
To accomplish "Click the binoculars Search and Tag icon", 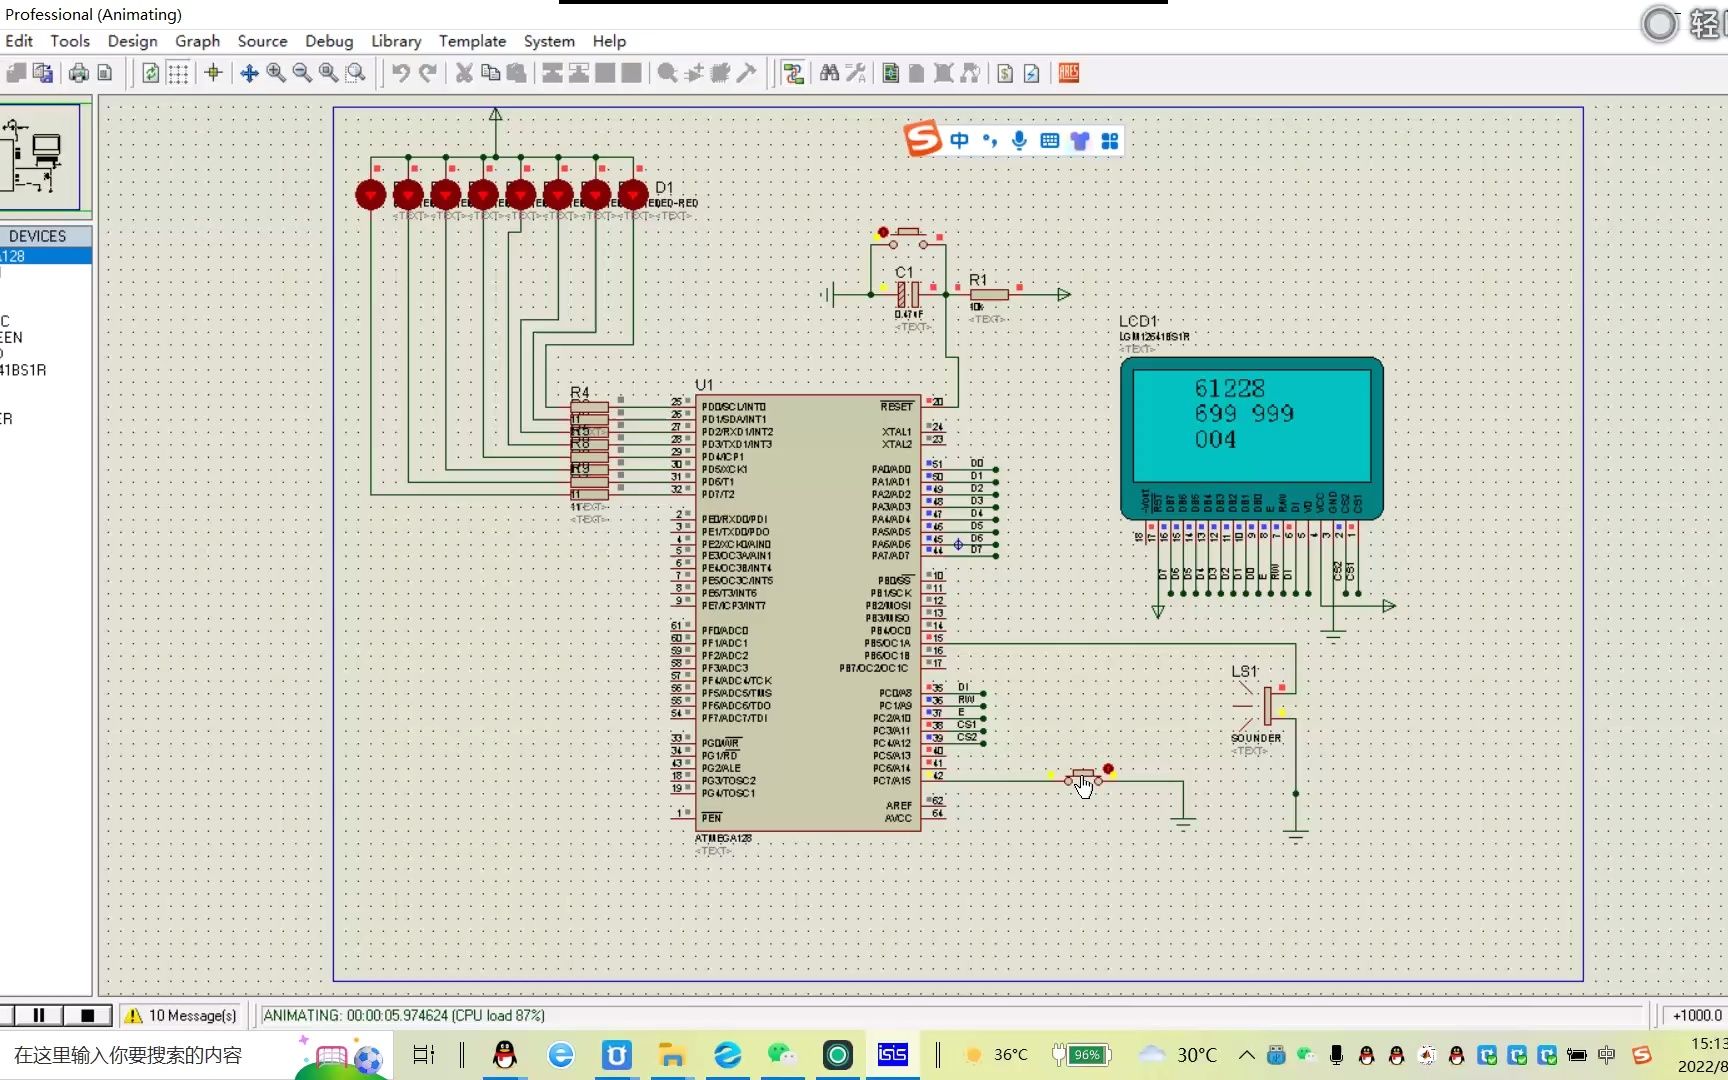I will click(x=829, y=73).
